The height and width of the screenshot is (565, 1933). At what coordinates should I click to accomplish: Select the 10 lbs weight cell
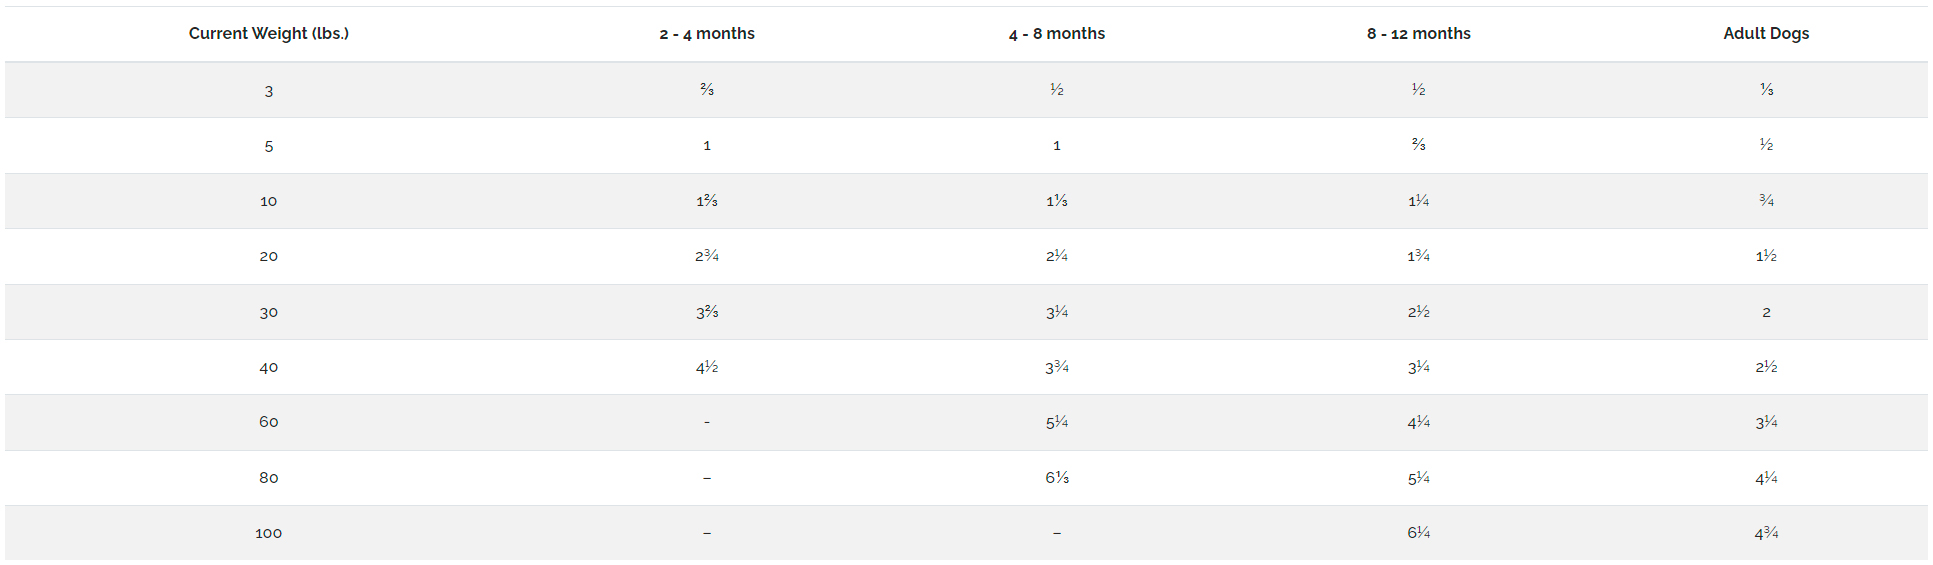pos(269,201)
